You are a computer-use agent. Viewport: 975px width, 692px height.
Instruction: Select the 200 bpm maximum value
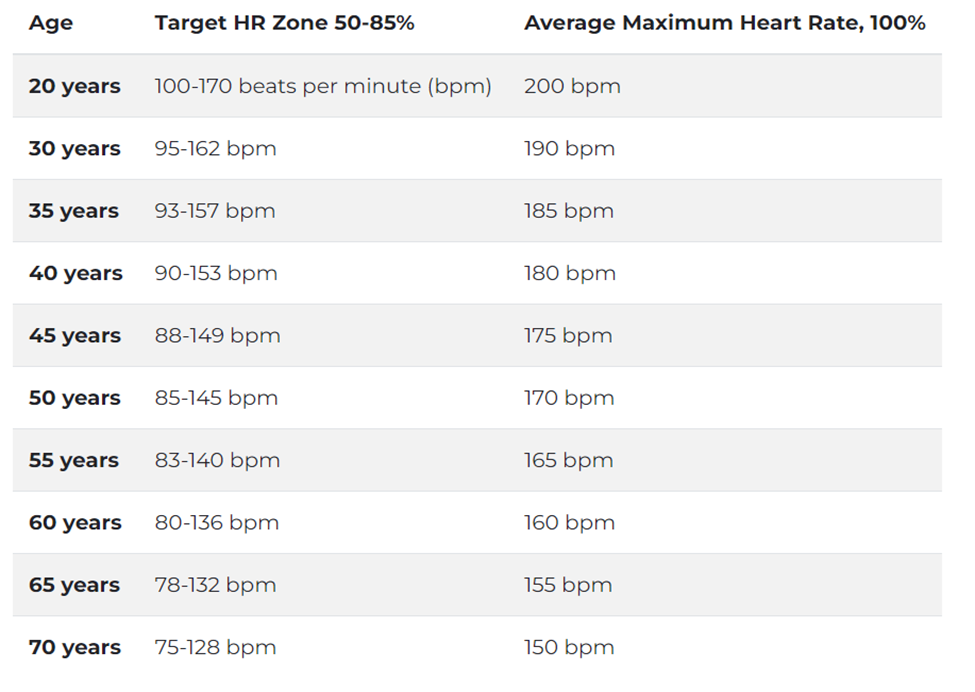(572, 86)
